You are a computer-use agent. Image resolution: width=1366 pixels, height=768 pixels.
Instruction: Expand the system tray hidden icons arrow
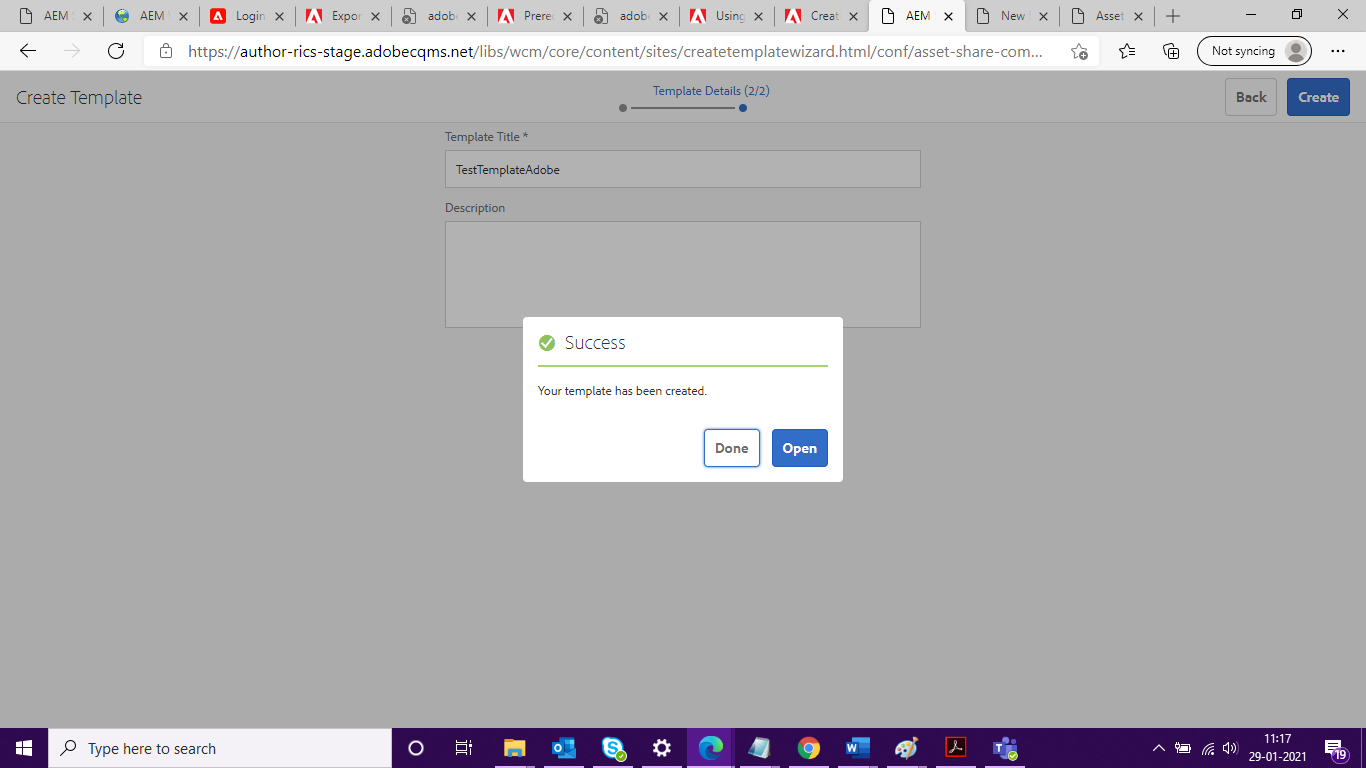point(1158,747)
